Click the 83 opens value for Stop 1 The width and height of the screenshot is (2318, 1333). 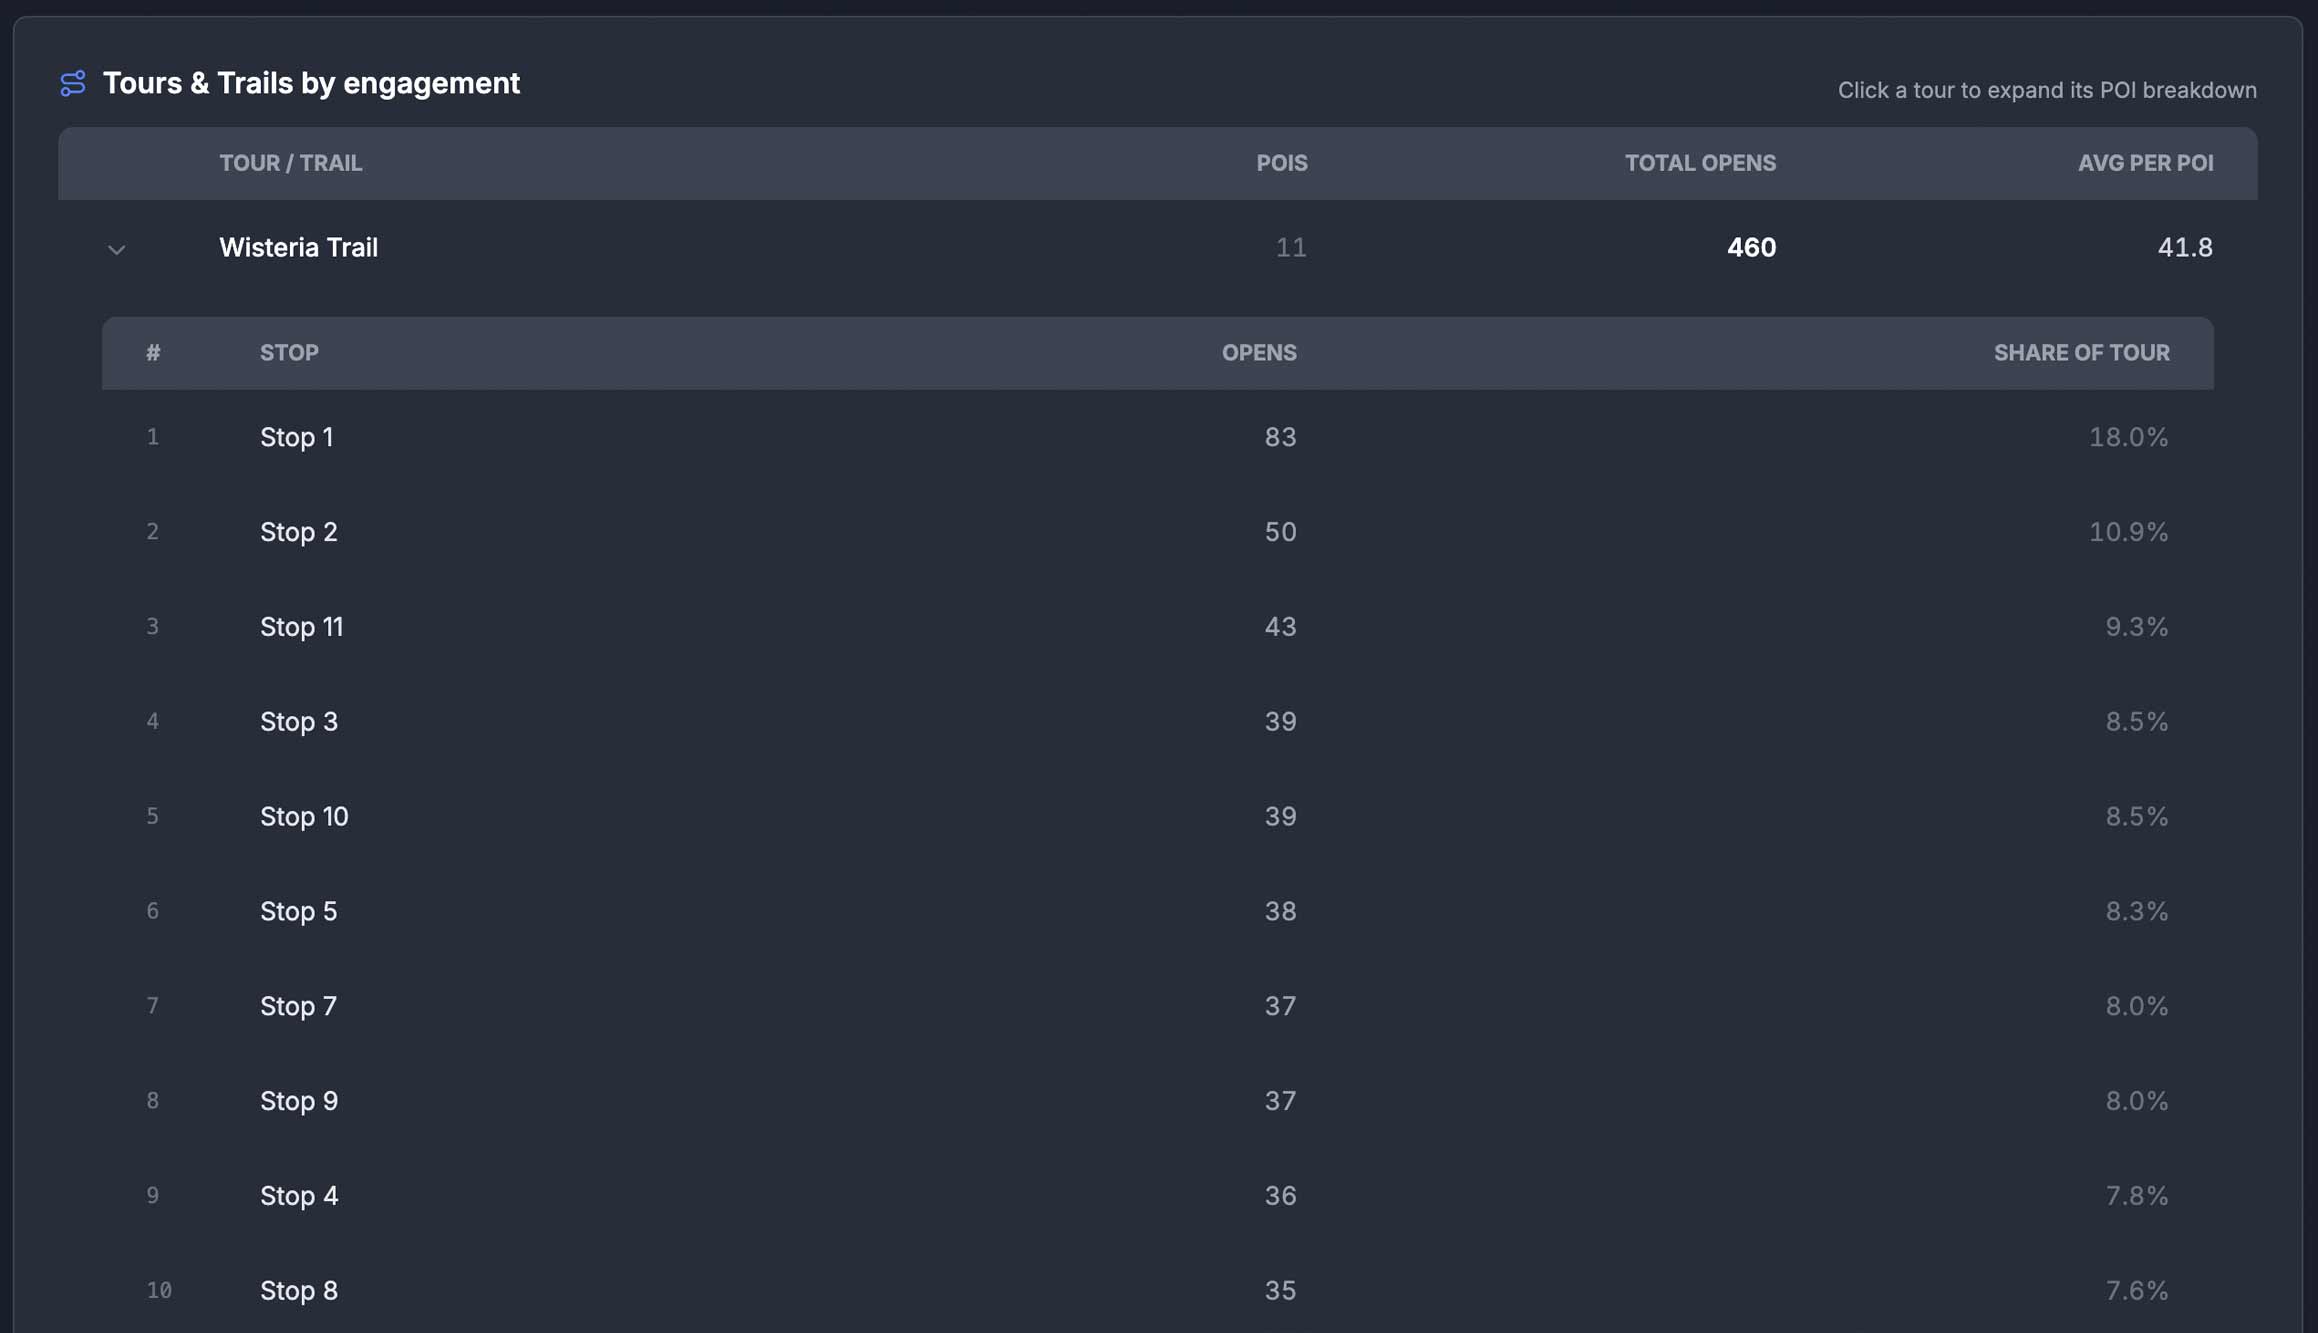point(1280,437)
